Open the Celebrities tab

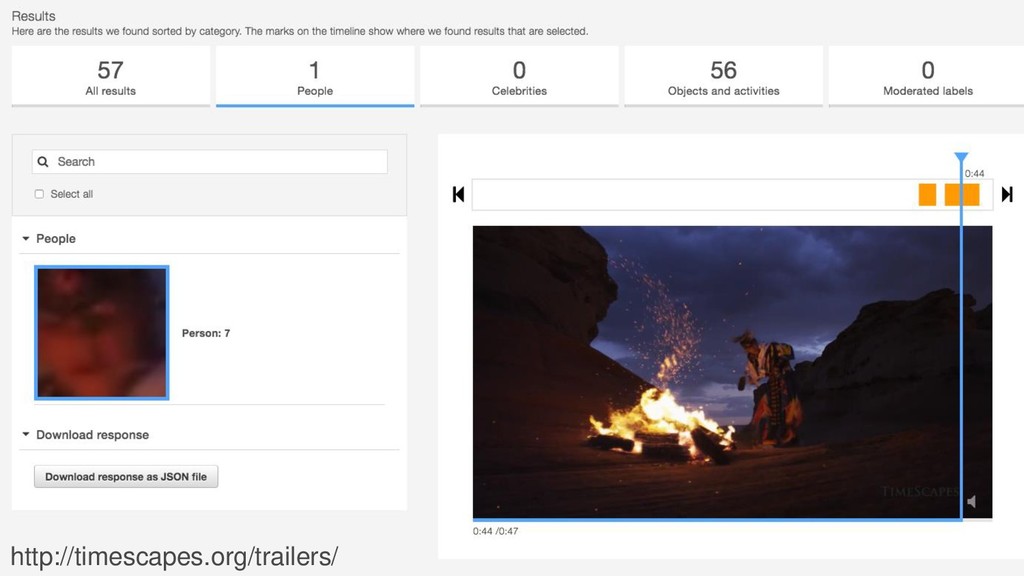coord(519,76)
